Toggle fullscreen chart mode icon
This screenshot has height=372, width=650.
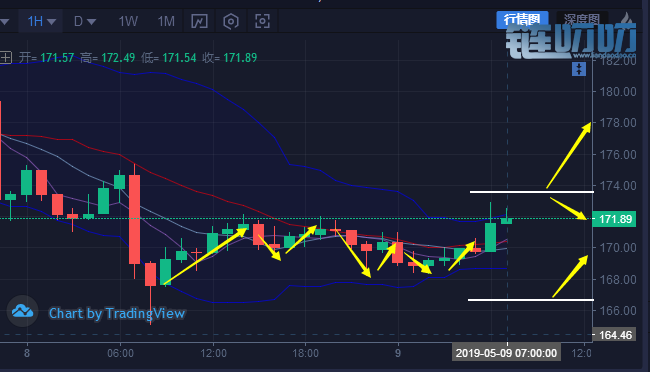tap(262, 21)
